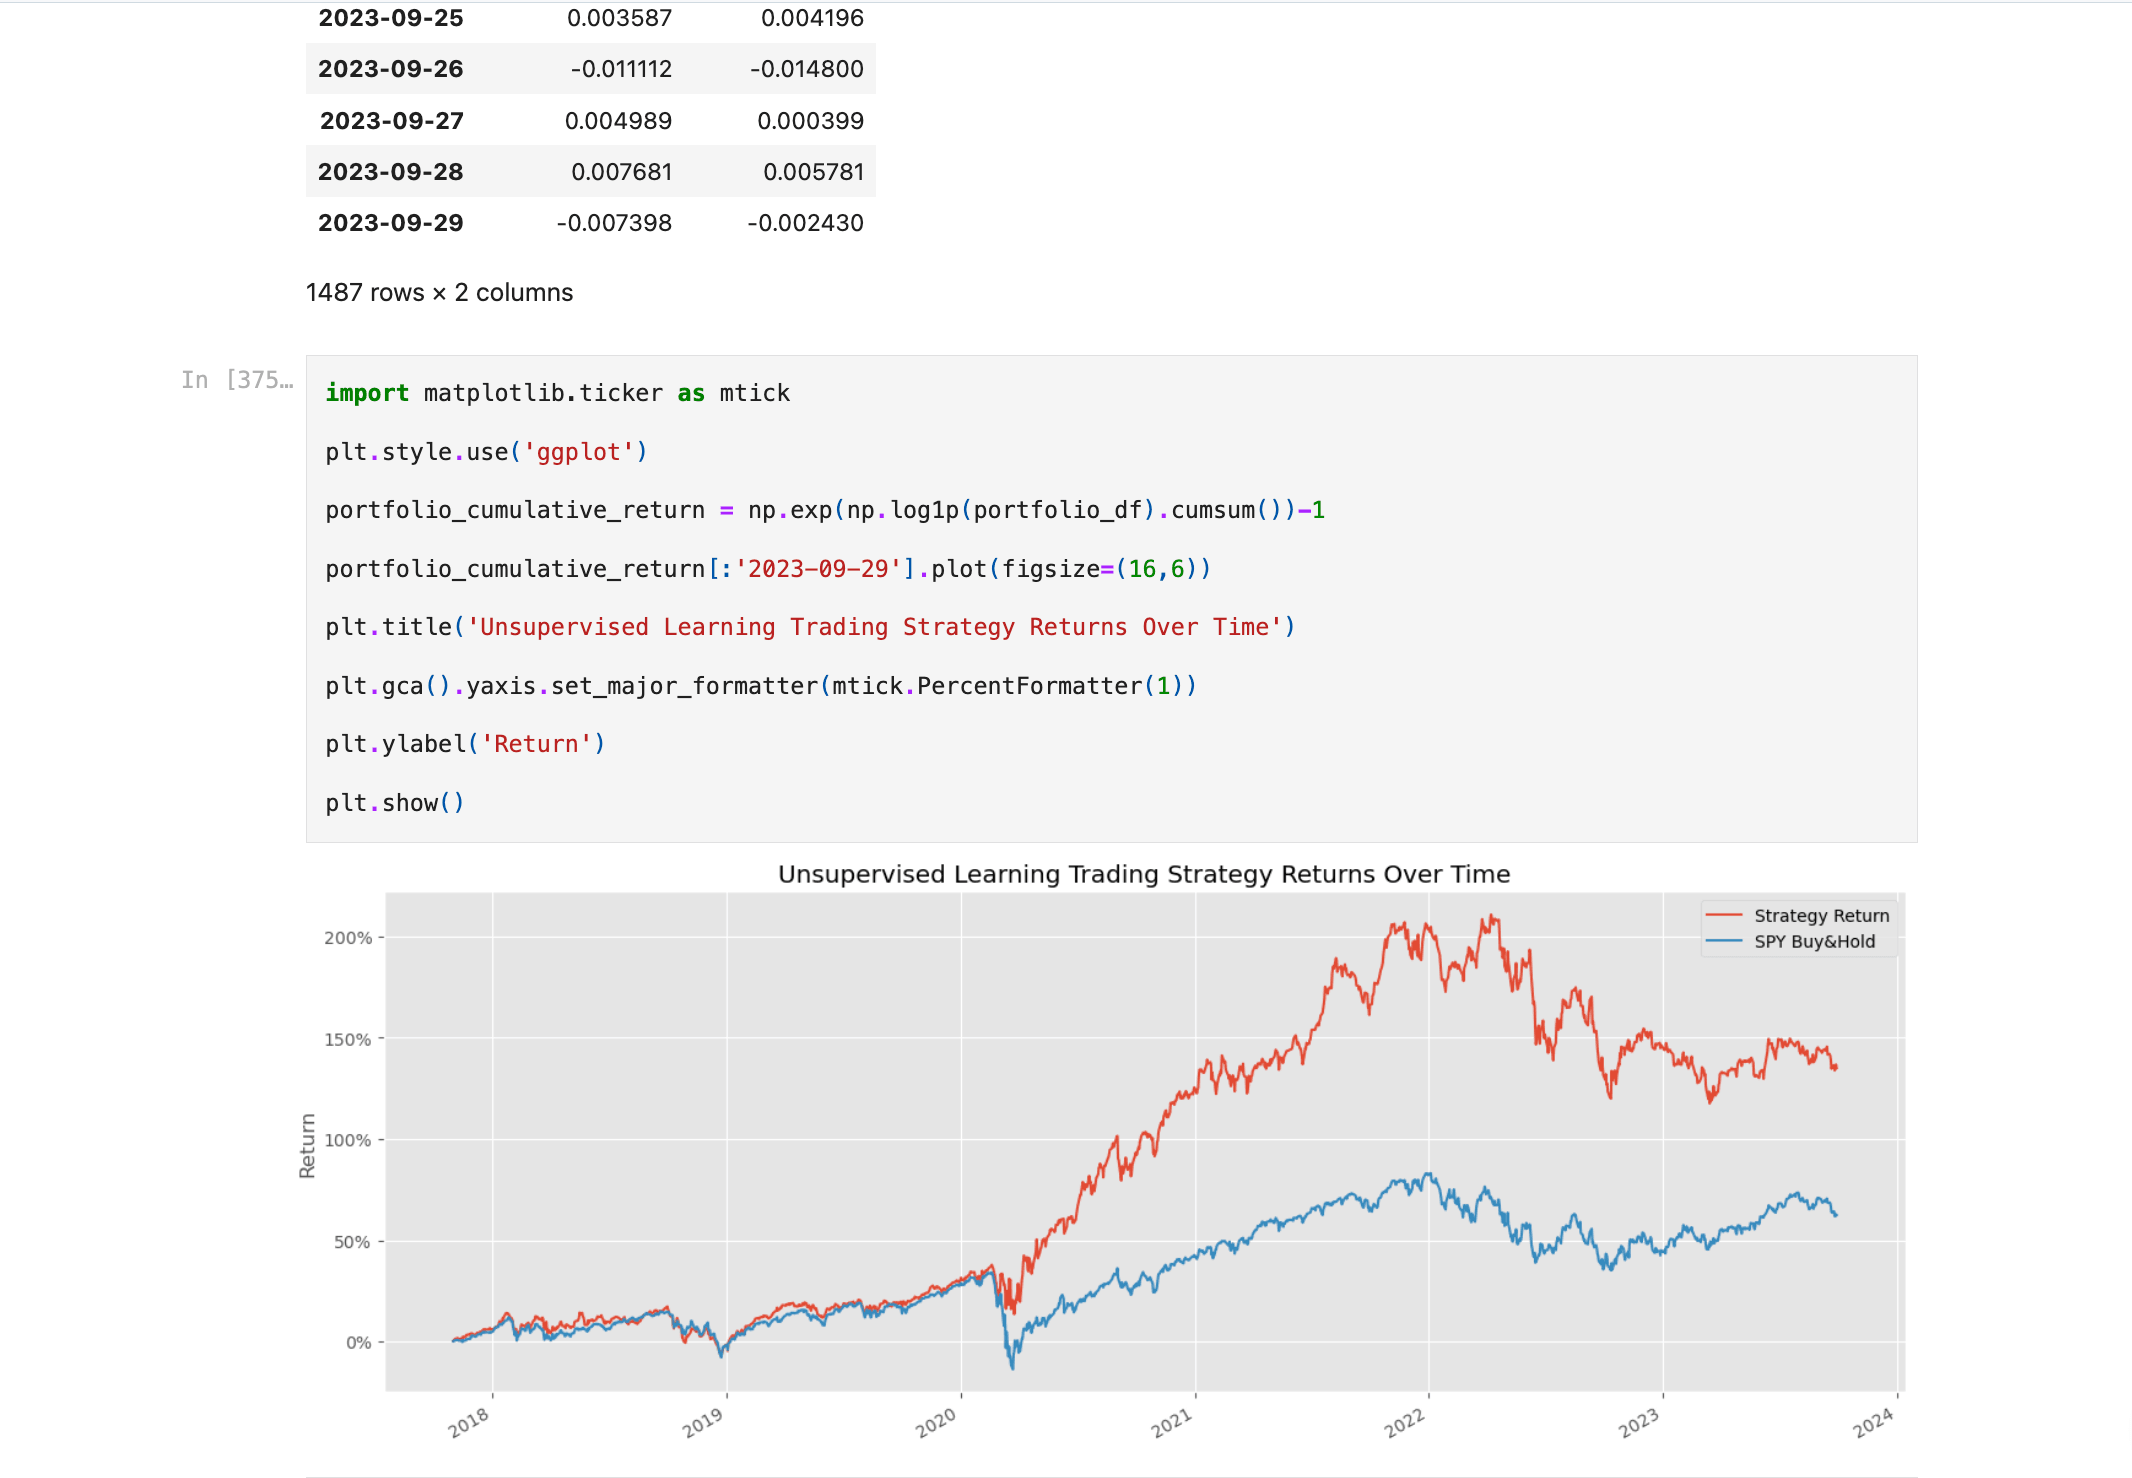Click the chart title text
This screenshot has width=2132, height=1478.
coord(1143,874)
